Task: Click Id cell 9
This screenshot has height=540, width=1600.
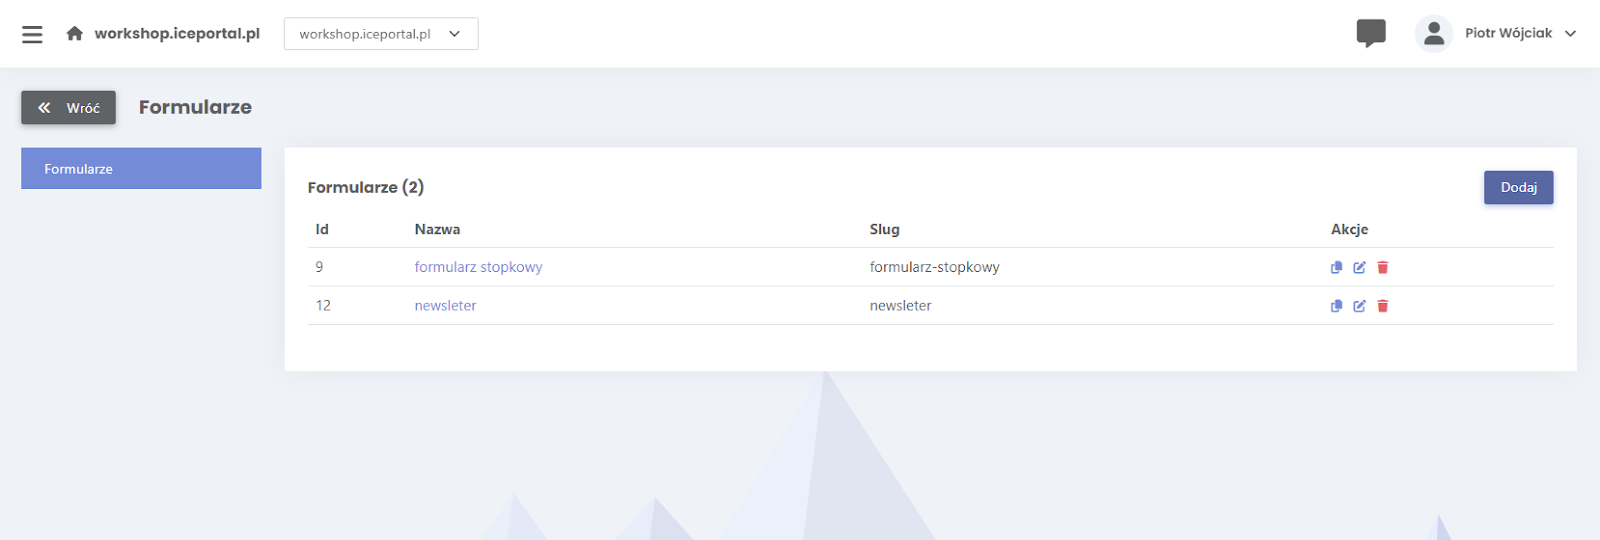Action: (x=319, y=267)
